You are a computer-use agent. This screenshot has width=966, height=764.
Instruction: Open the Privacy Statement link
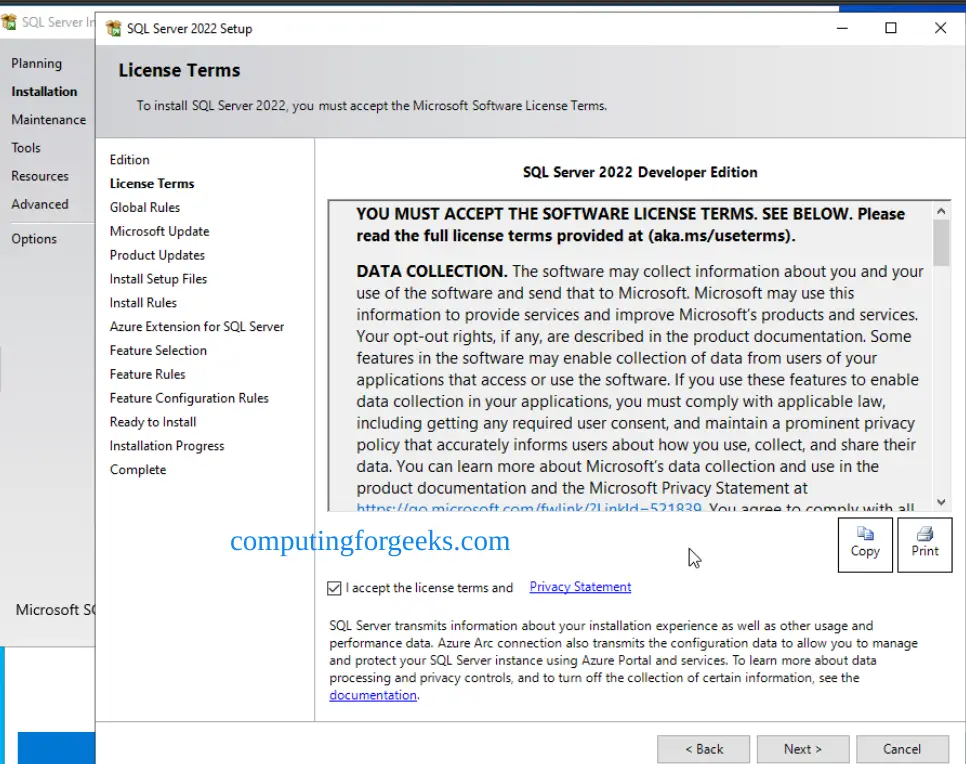[580, 587]
